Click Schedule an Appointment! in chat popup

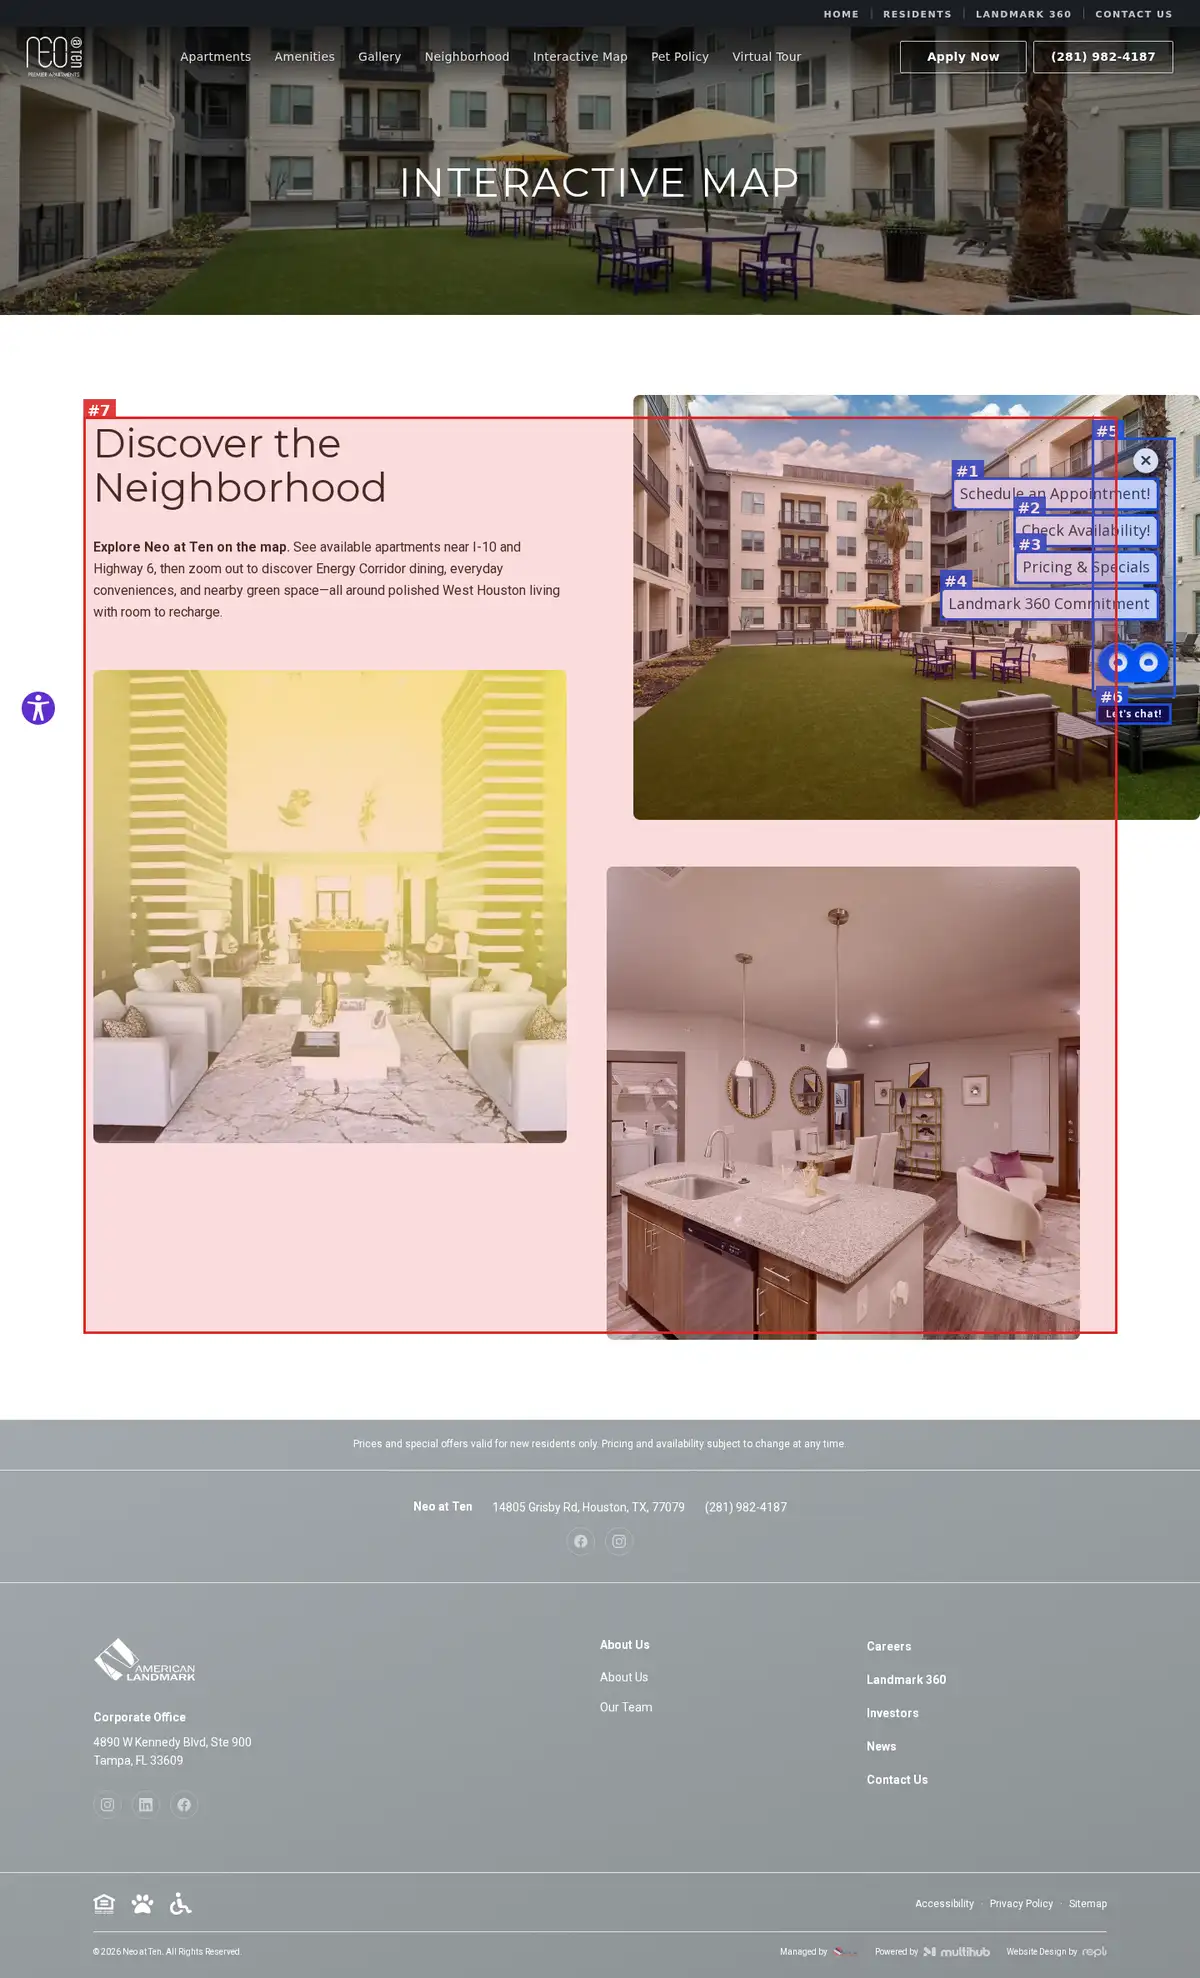[x=1055, y=494]
